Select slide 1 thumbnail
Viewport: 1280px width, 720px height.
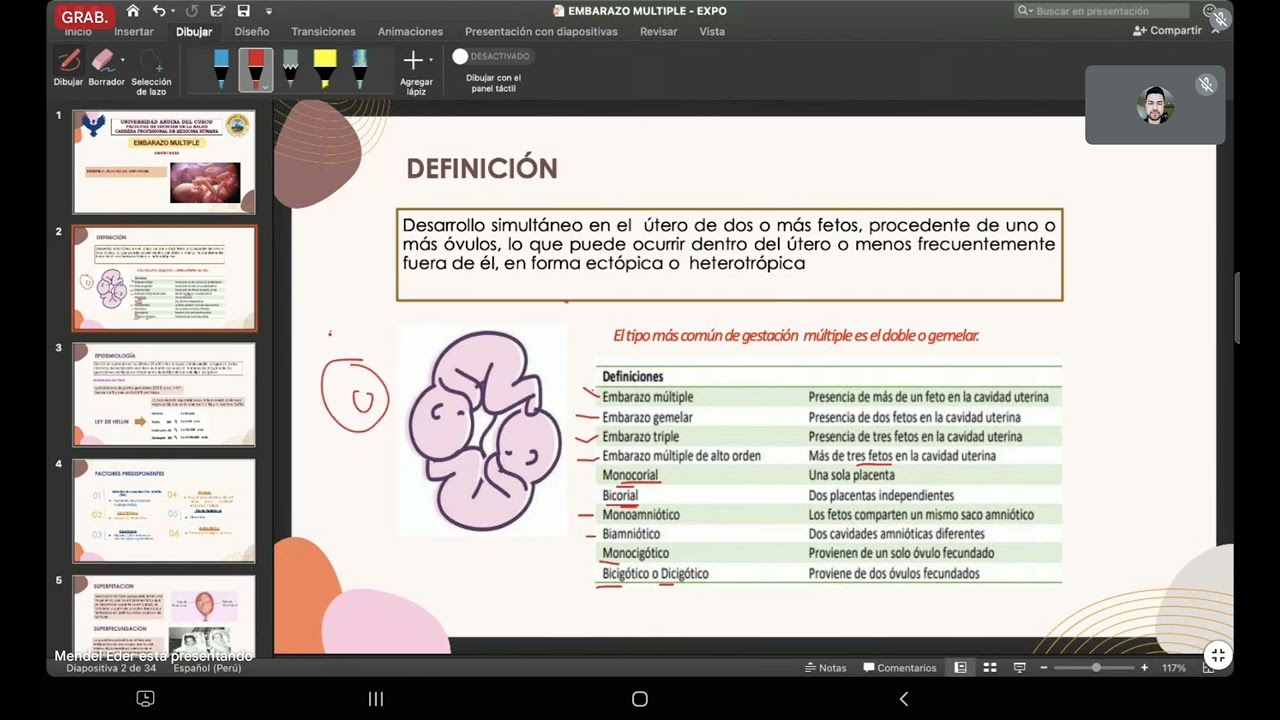164,161
